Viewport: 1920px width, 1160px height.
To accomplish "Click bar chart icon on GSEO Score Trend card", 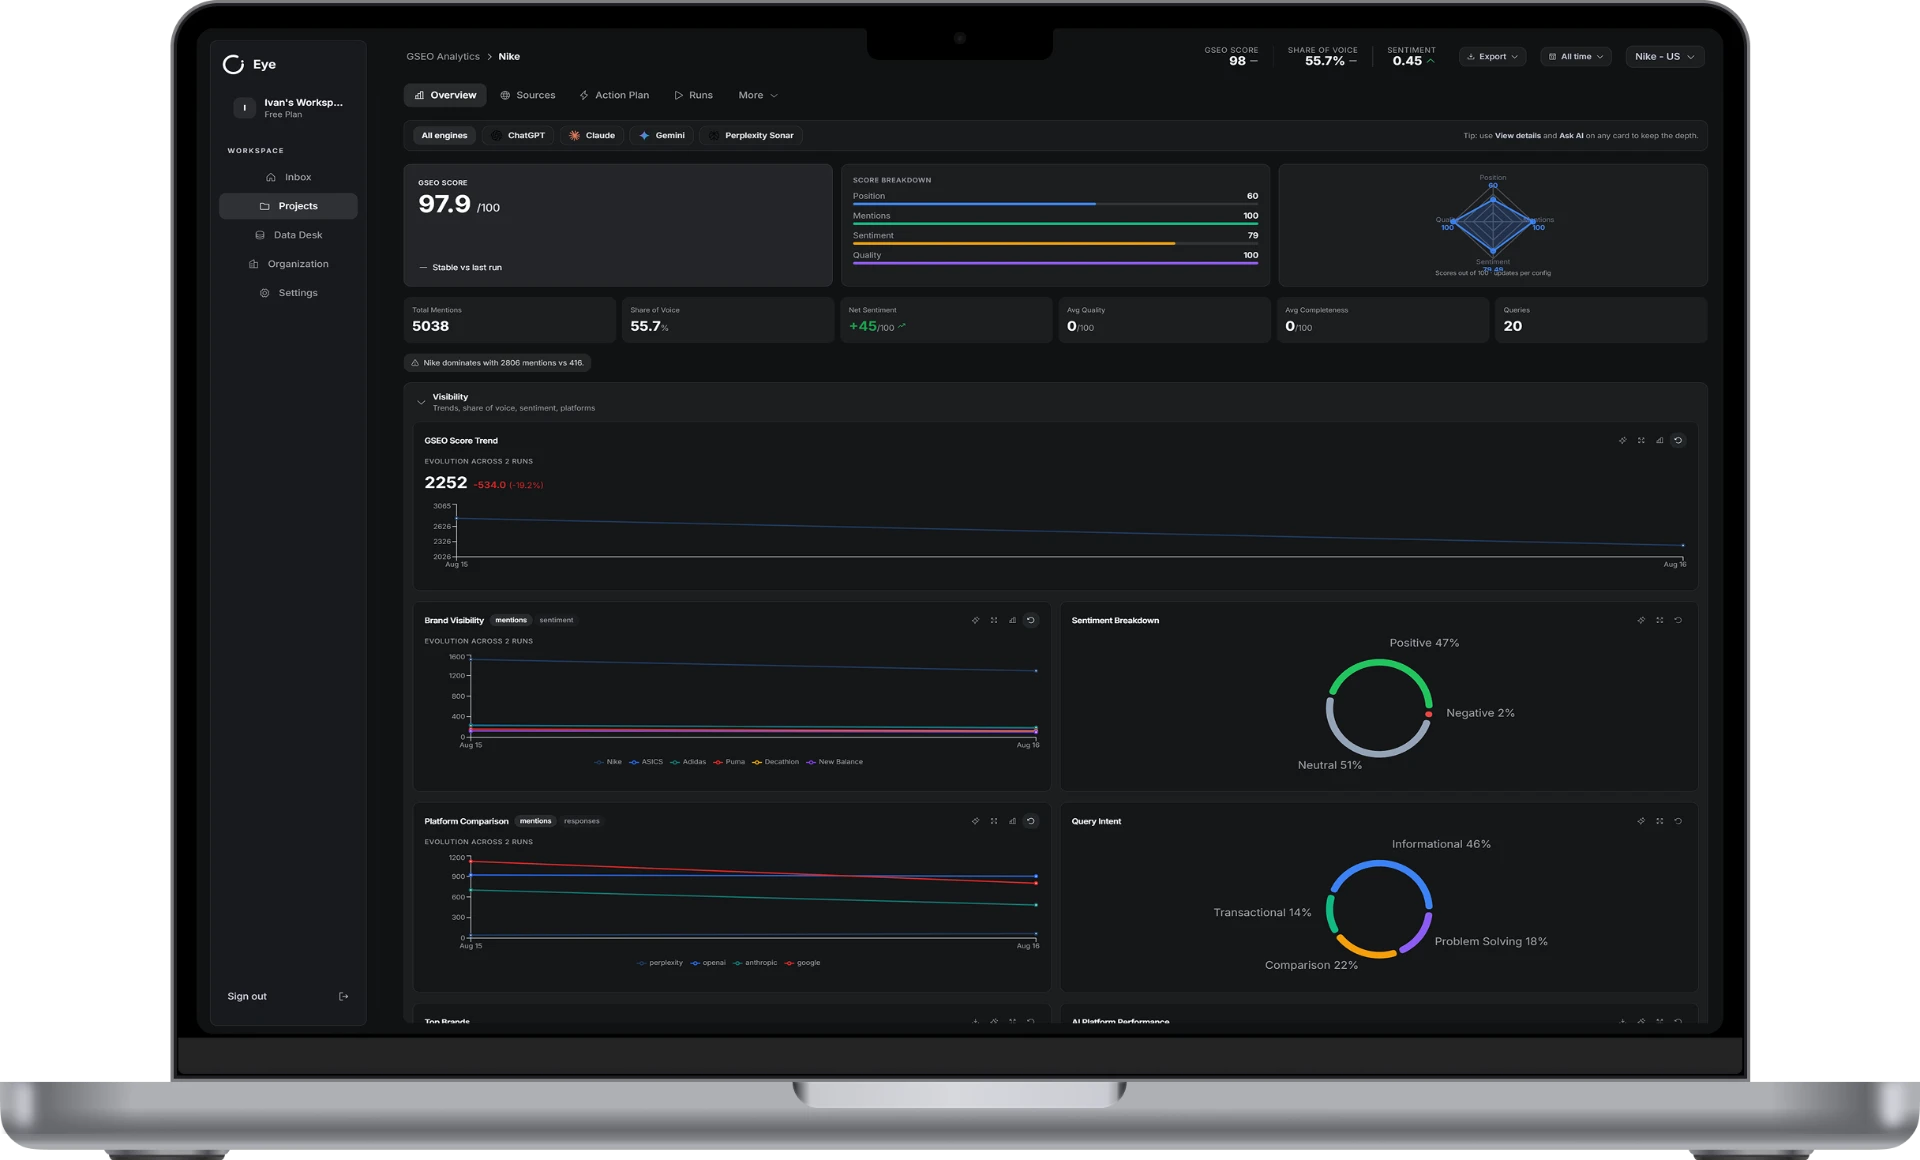I will pos(1660,440).
